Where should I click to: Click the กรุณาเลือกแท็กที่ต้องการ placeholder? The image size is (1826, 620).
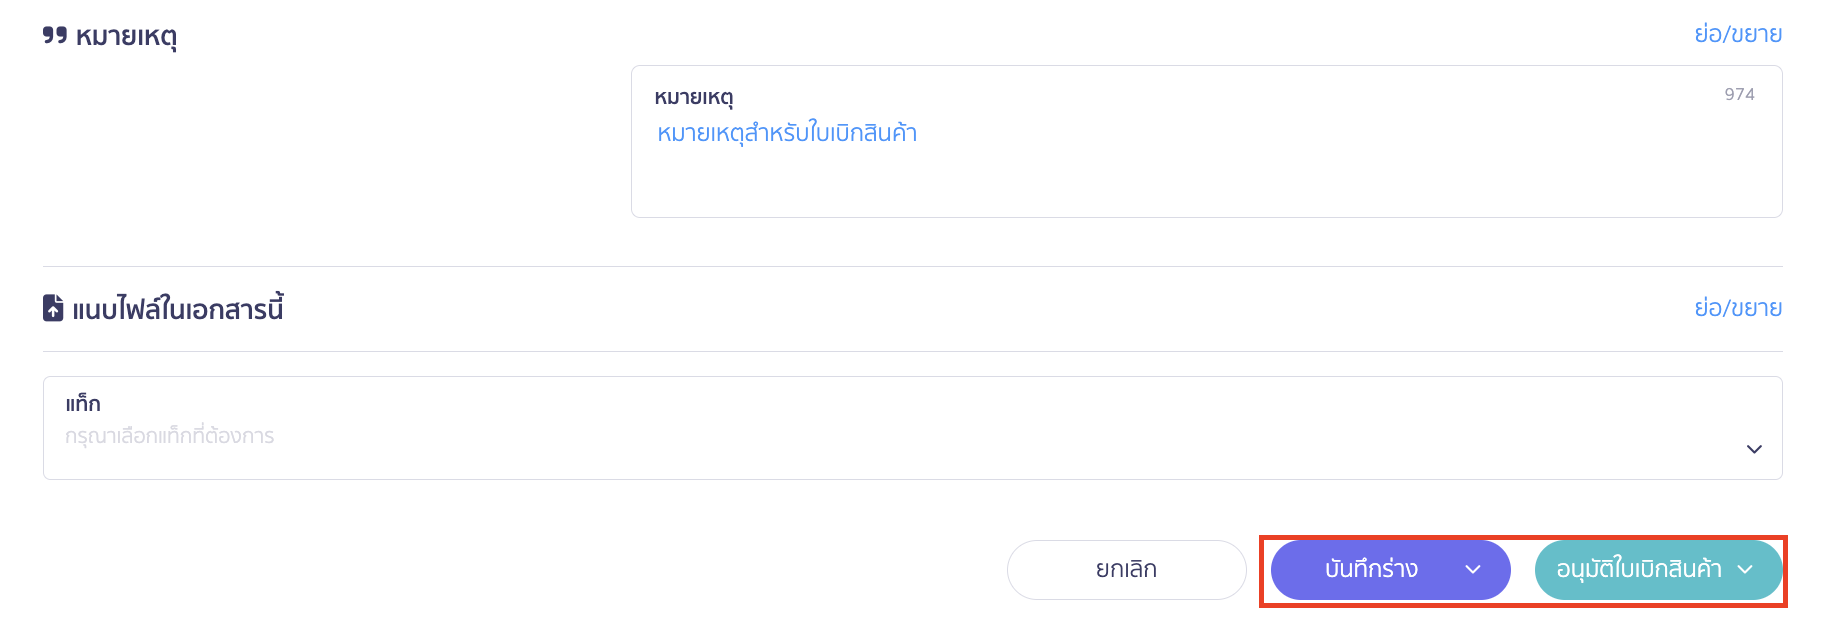point(168,436)
